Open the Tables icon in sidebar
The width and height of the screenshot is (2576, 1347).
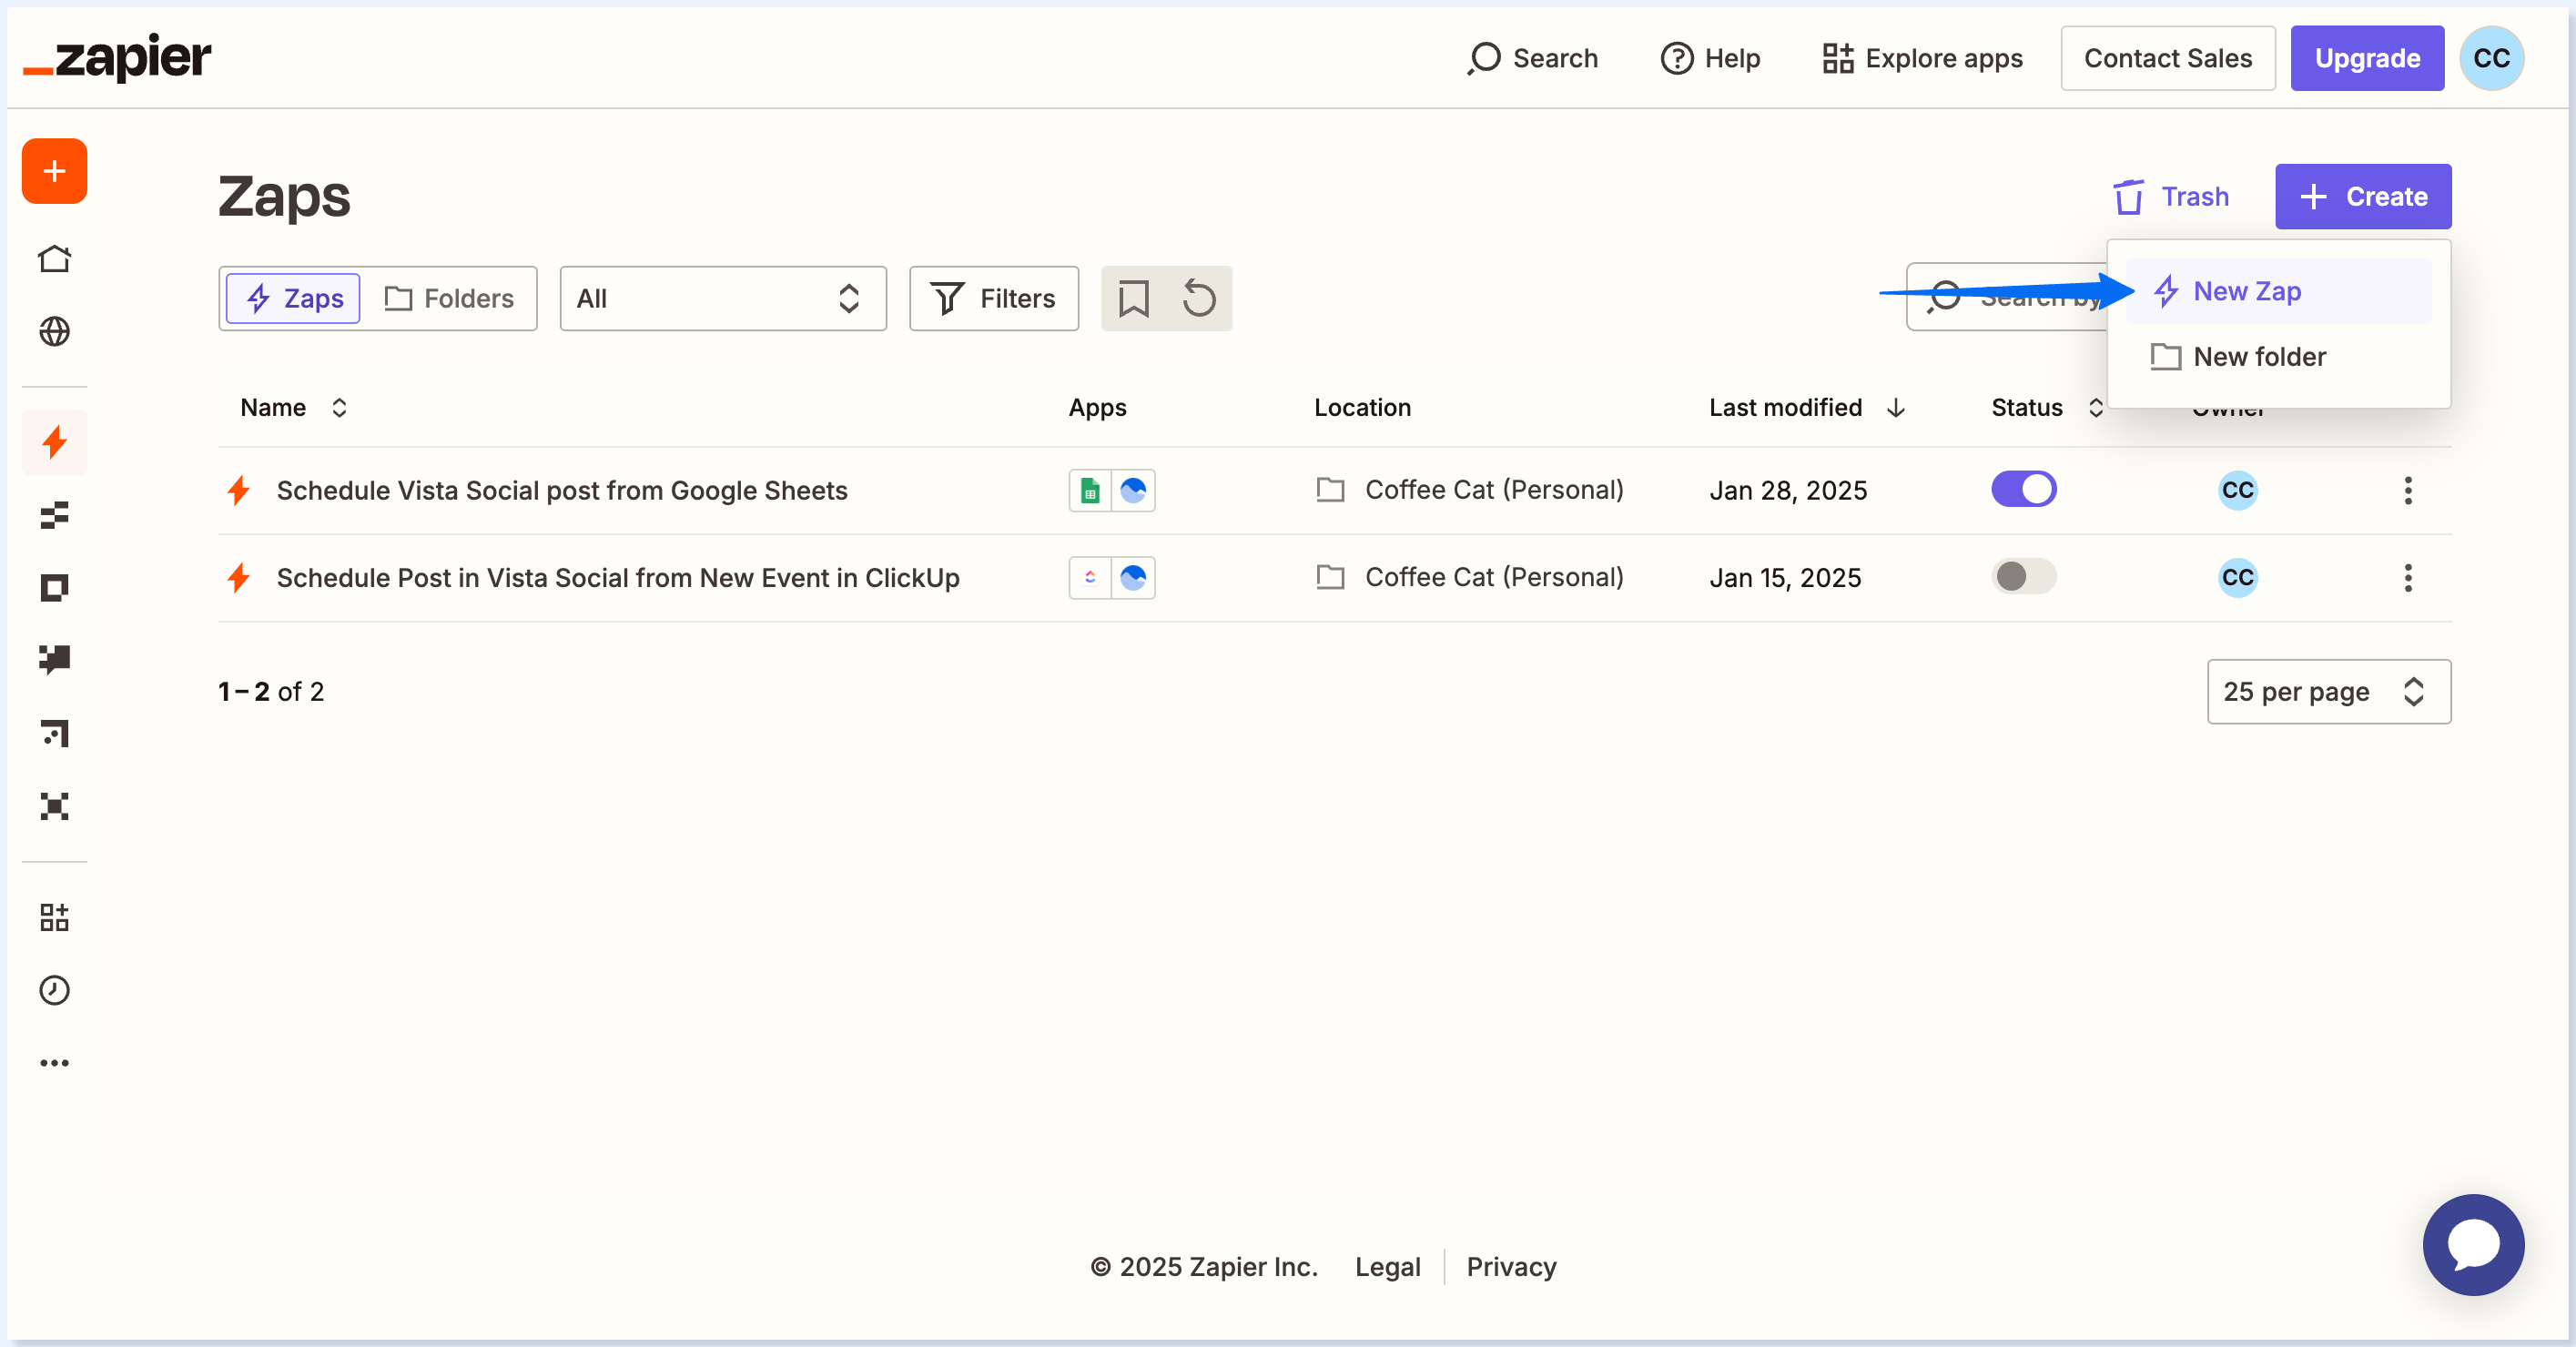(x=54, y=514)
